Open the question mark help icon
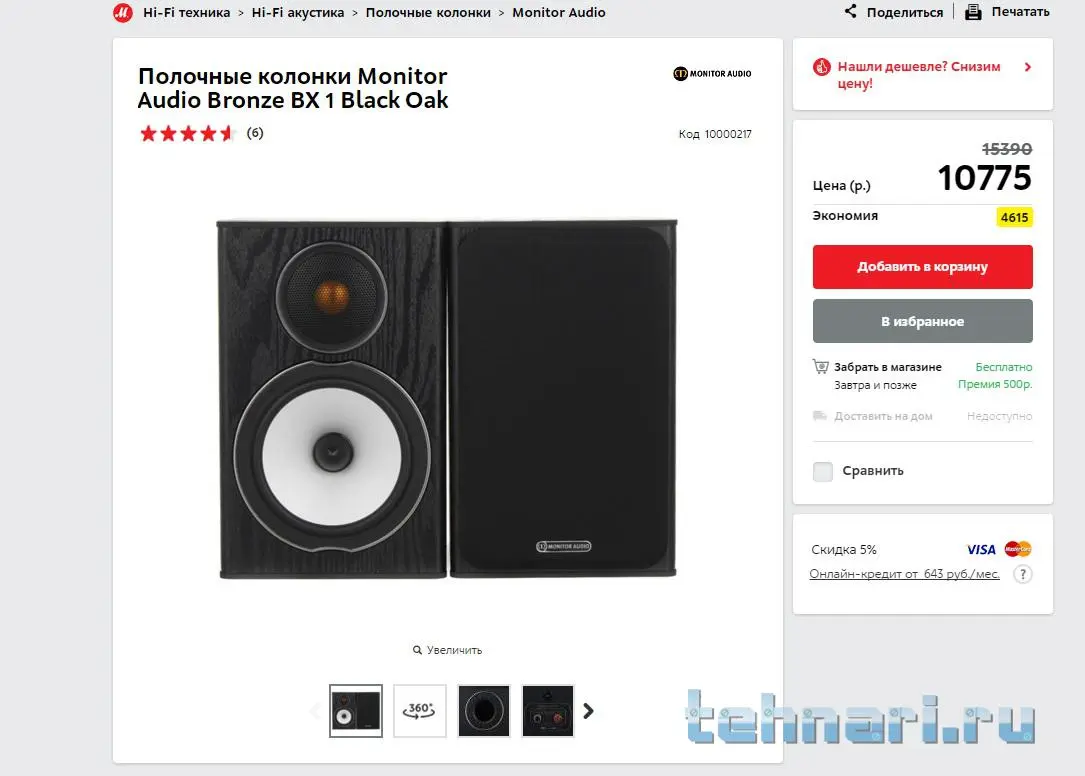Image resolution: width=1085 pixels, height=776 pixels. pos(1023,574)
